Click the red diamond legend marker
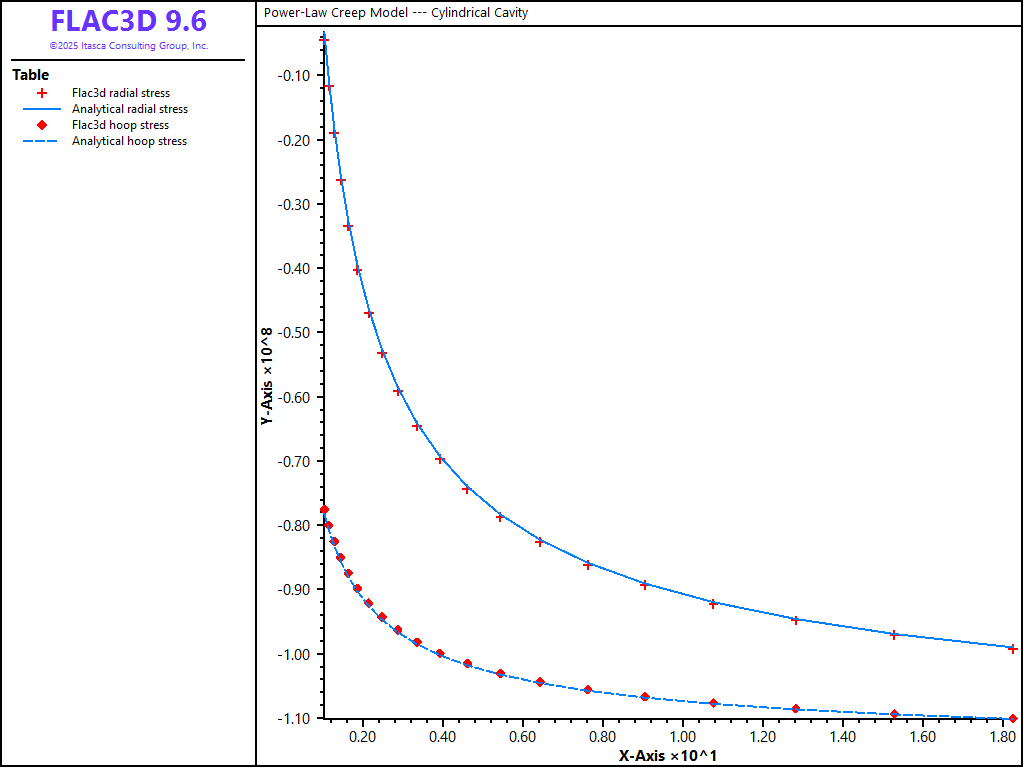 click(42, 125)
